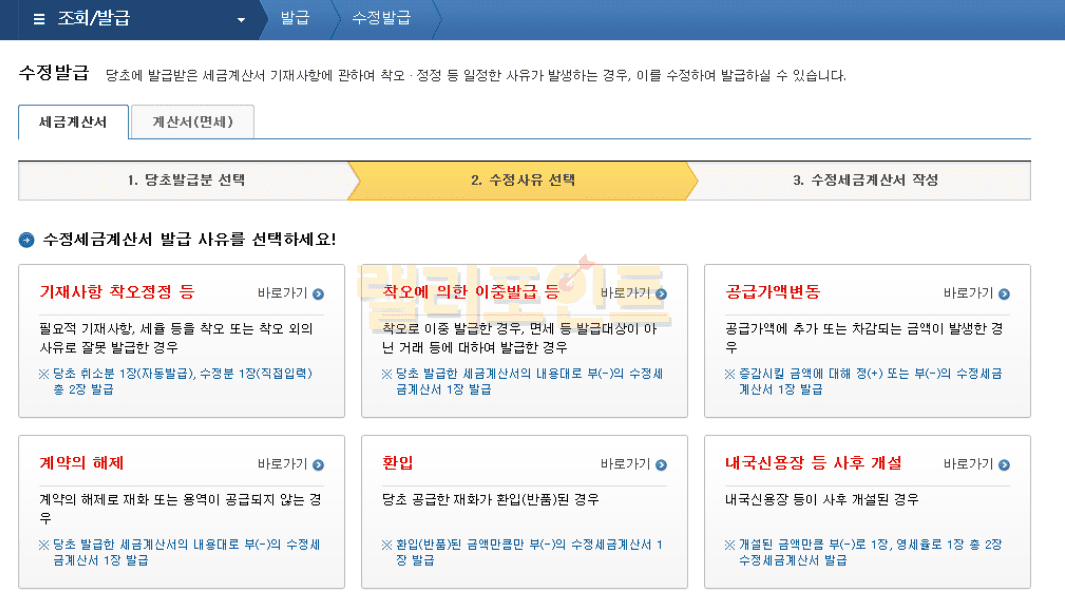
Task: Go to step 1 당초발급분 선택
Action: (185, 180)
